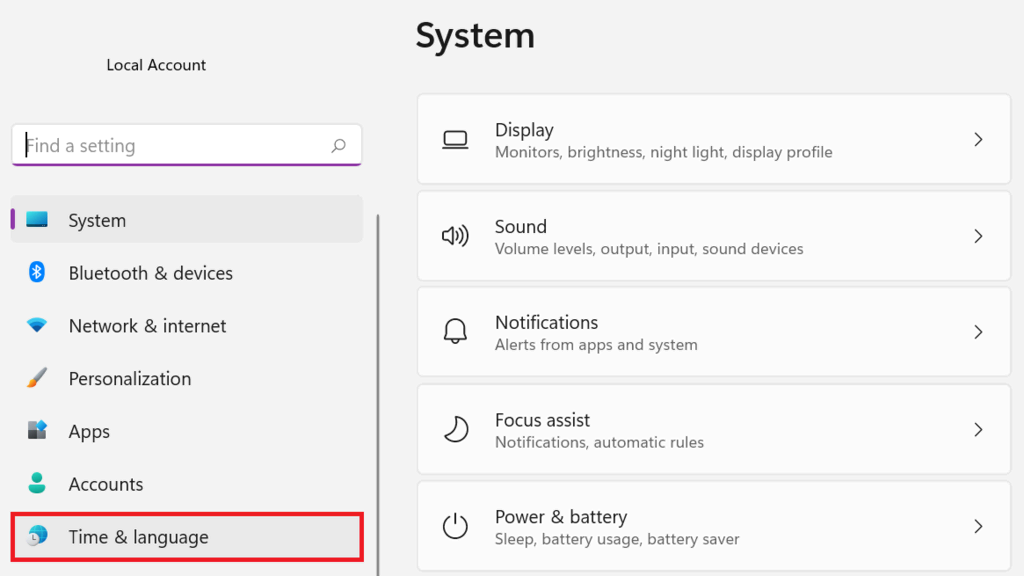Click the Wi-Fi network icon in sidebar

point(37,325)
